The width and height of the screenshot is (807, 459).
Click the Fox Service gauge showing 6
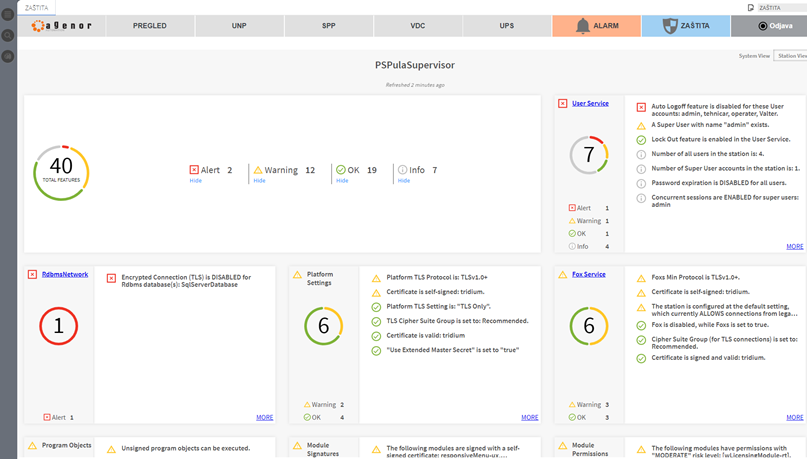tap(589, 326)
